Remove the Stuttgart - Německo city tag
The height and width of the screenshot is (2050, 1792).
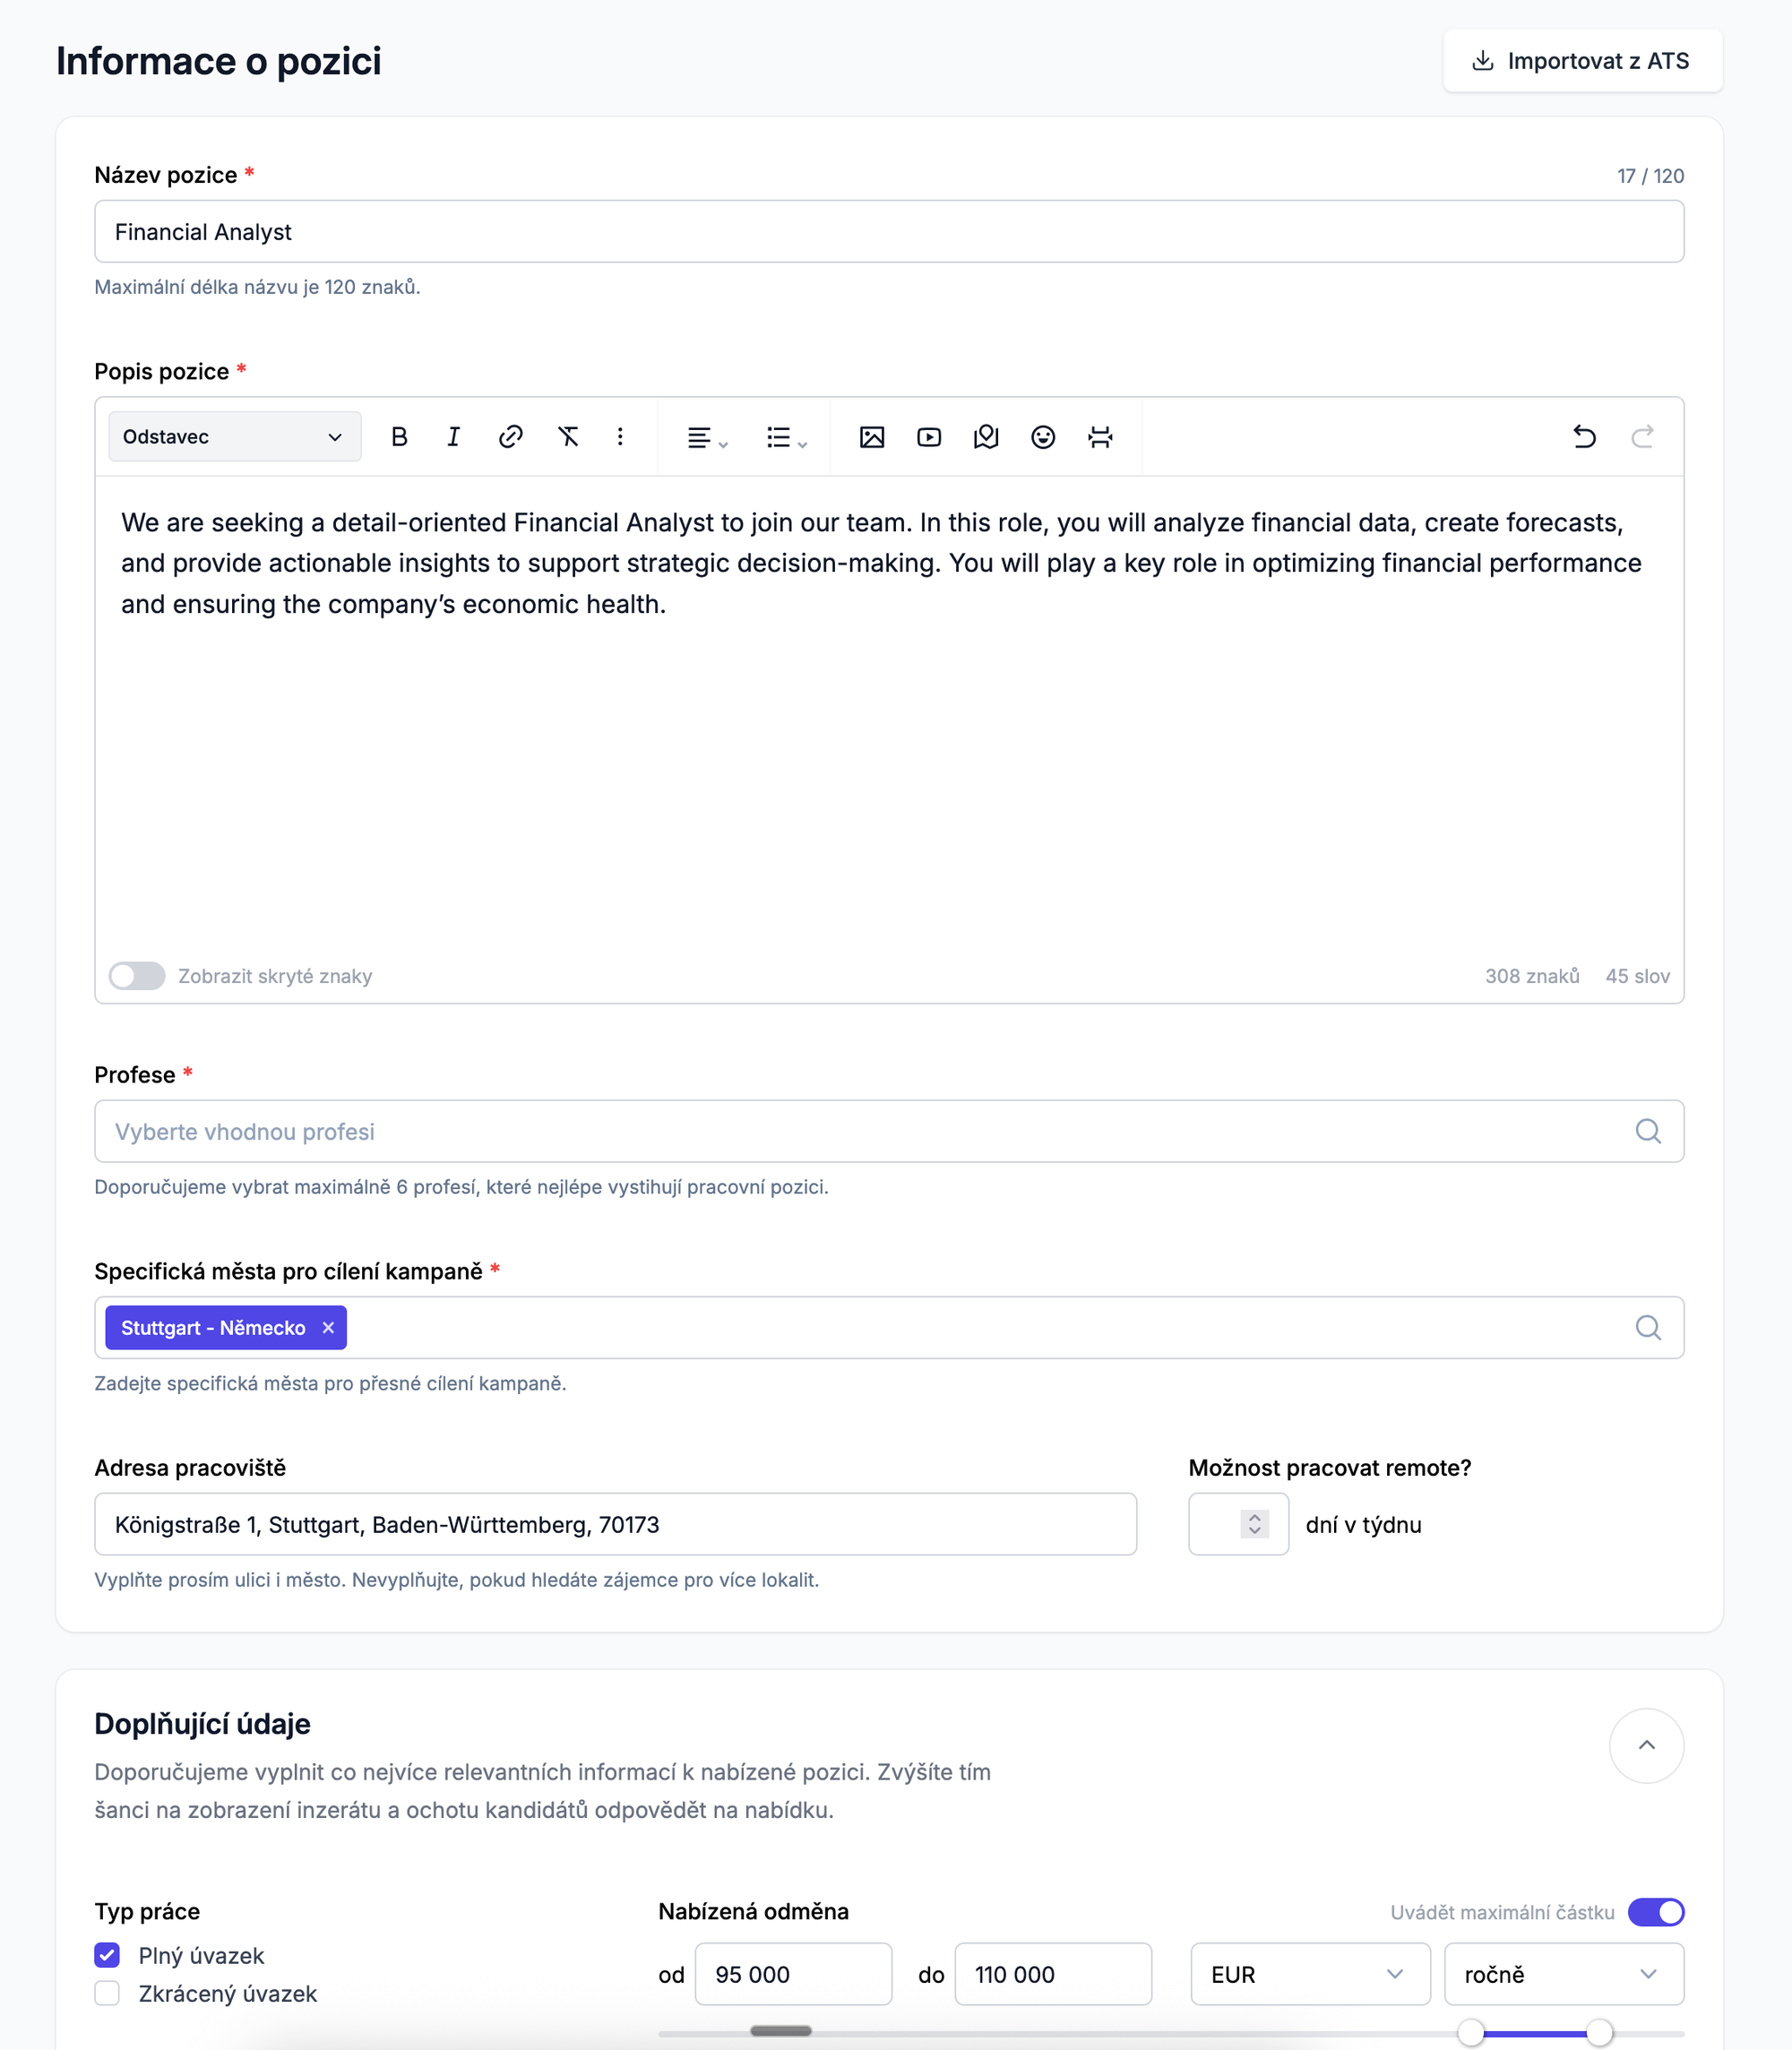[328, 1328]
